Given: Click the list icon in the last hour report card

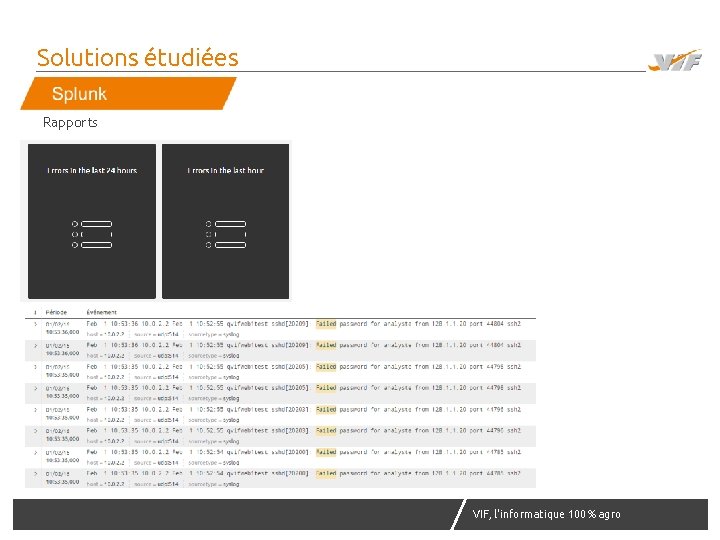Looking at the screenshot, I should point(226,234).
